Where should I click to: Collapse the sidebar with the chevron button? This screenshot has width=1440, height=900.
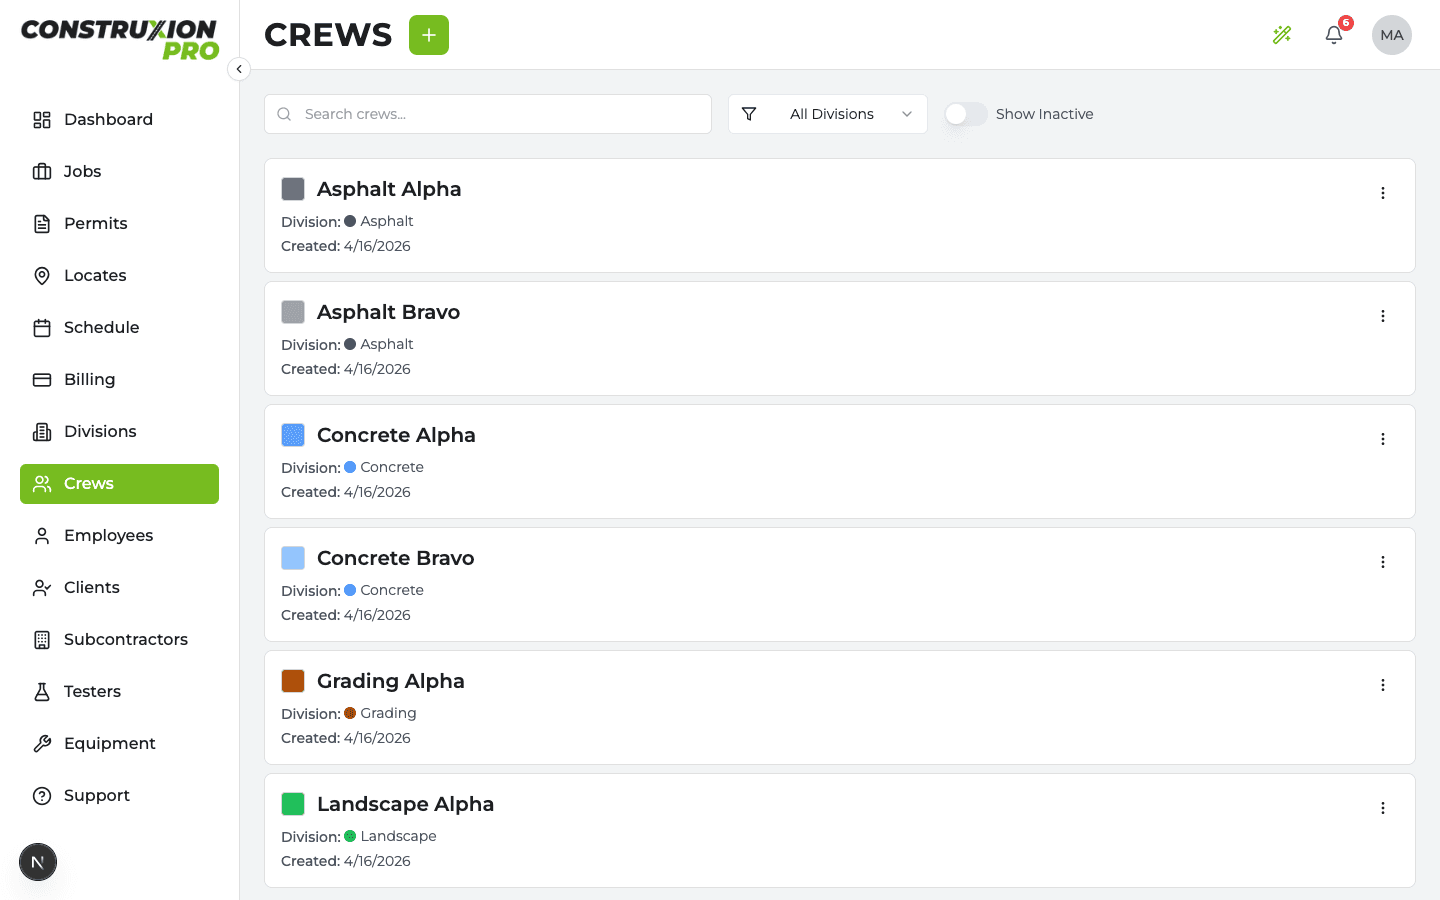(239, 69)
